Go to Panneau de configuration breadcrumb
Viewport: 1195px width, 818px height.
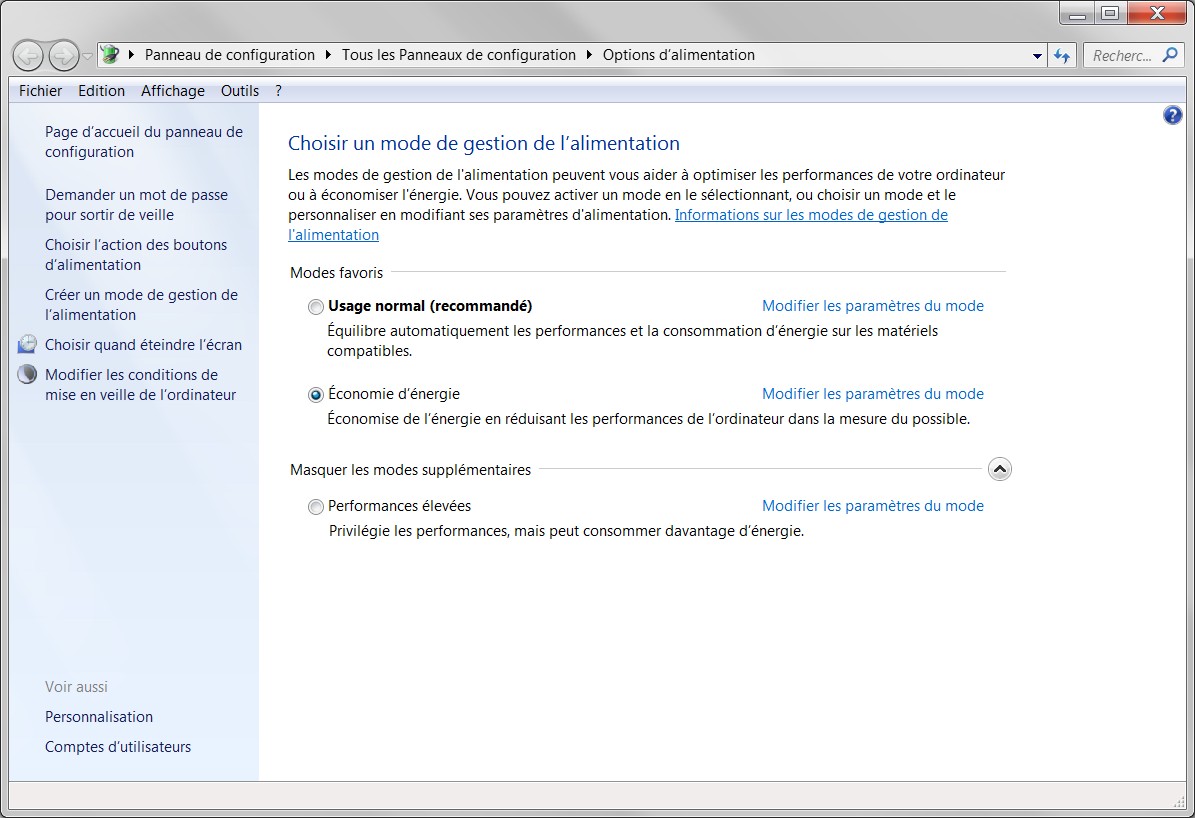[229, 55]
